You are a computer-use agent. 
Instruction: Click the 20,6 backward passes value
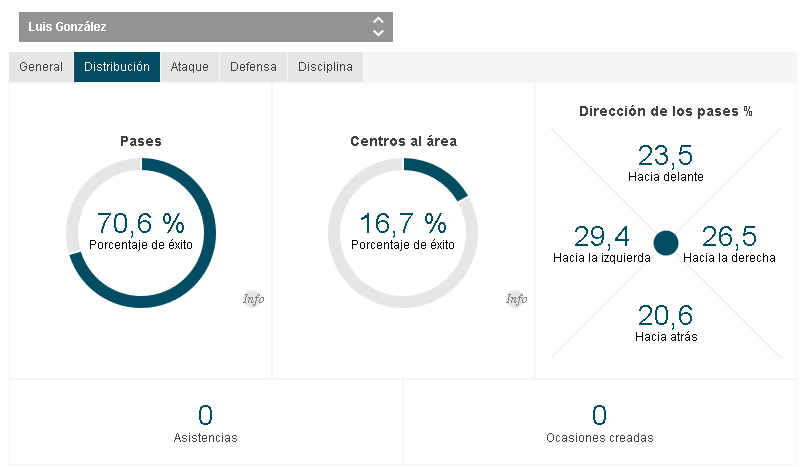666,315
